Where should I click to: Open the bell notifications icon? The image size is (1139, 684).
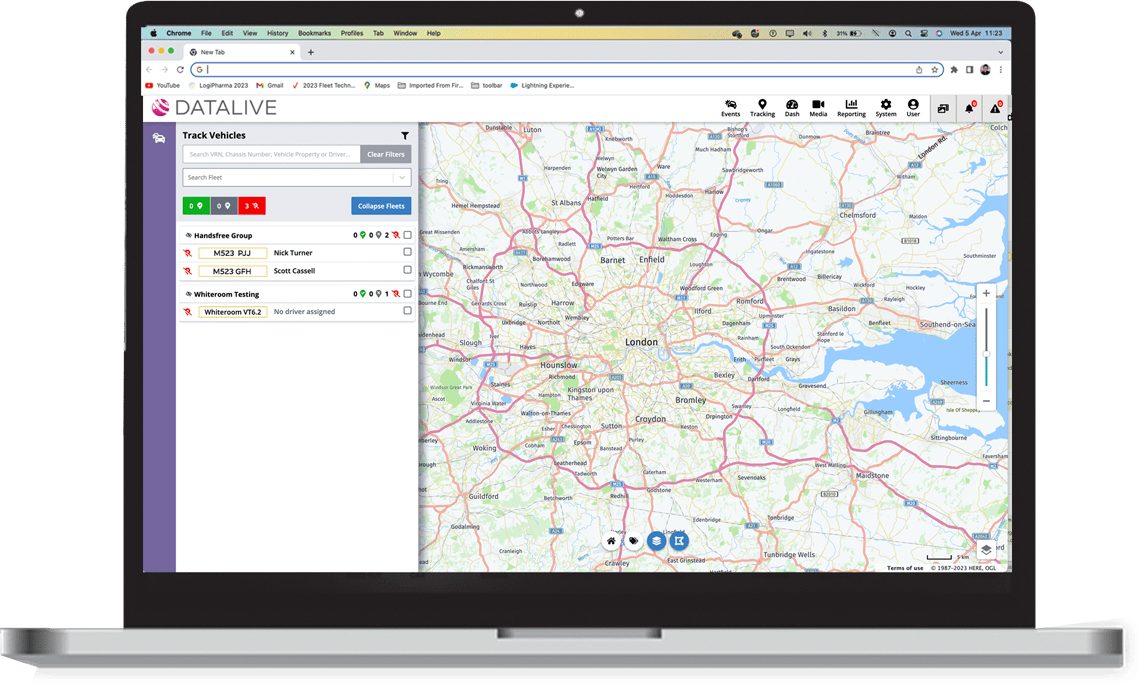click(969, 108)
